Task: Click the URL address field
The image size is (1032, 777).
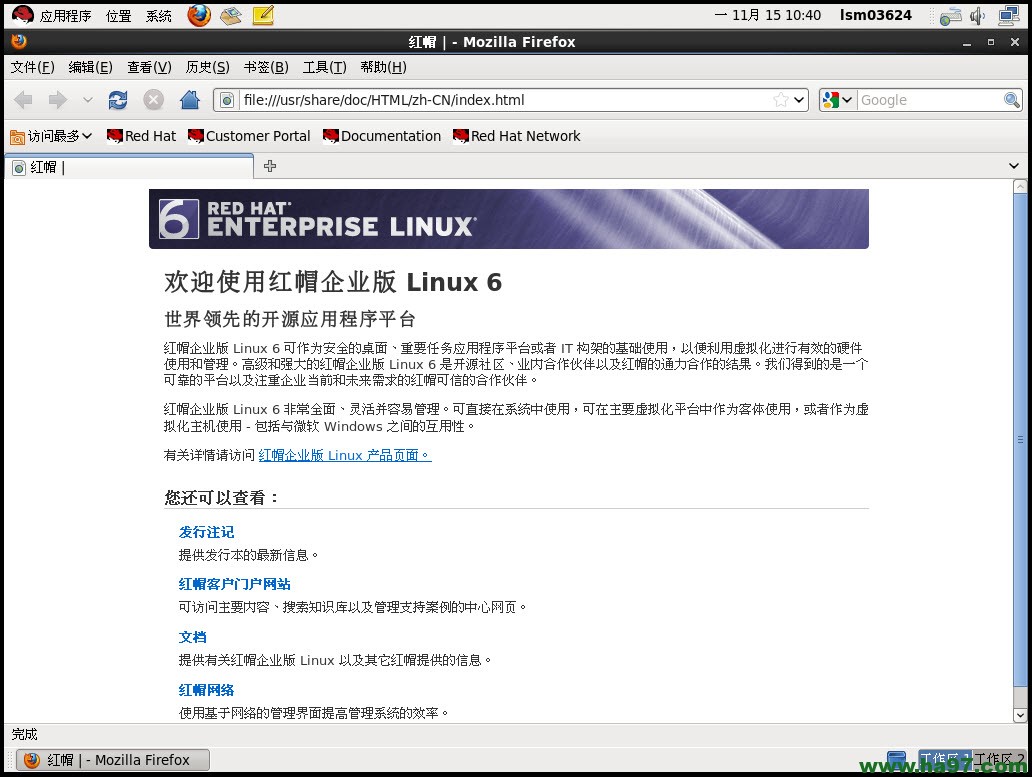Action: point(504,100)
